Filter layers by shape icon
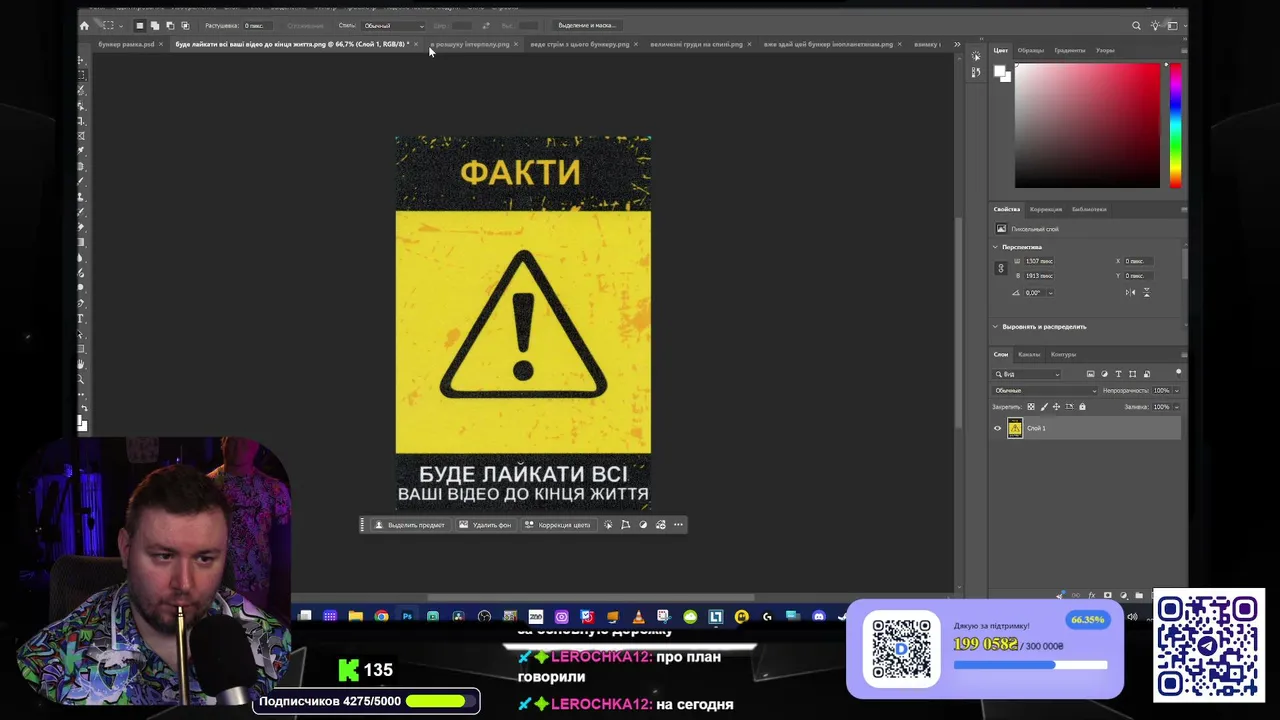 coord(1132,374)
